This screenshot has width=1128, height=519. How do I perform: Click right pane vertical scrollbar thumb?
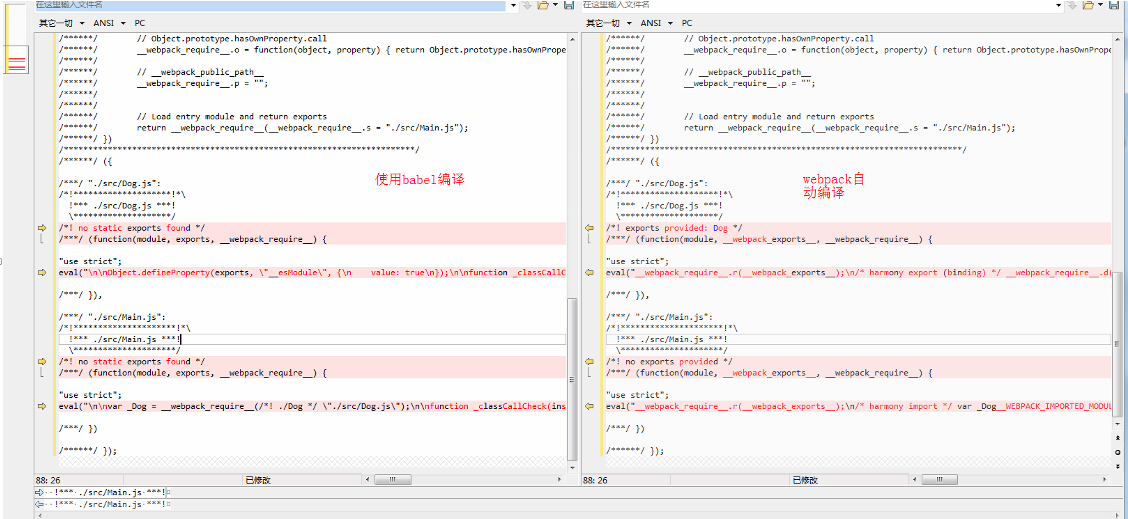coord(1119,346)
